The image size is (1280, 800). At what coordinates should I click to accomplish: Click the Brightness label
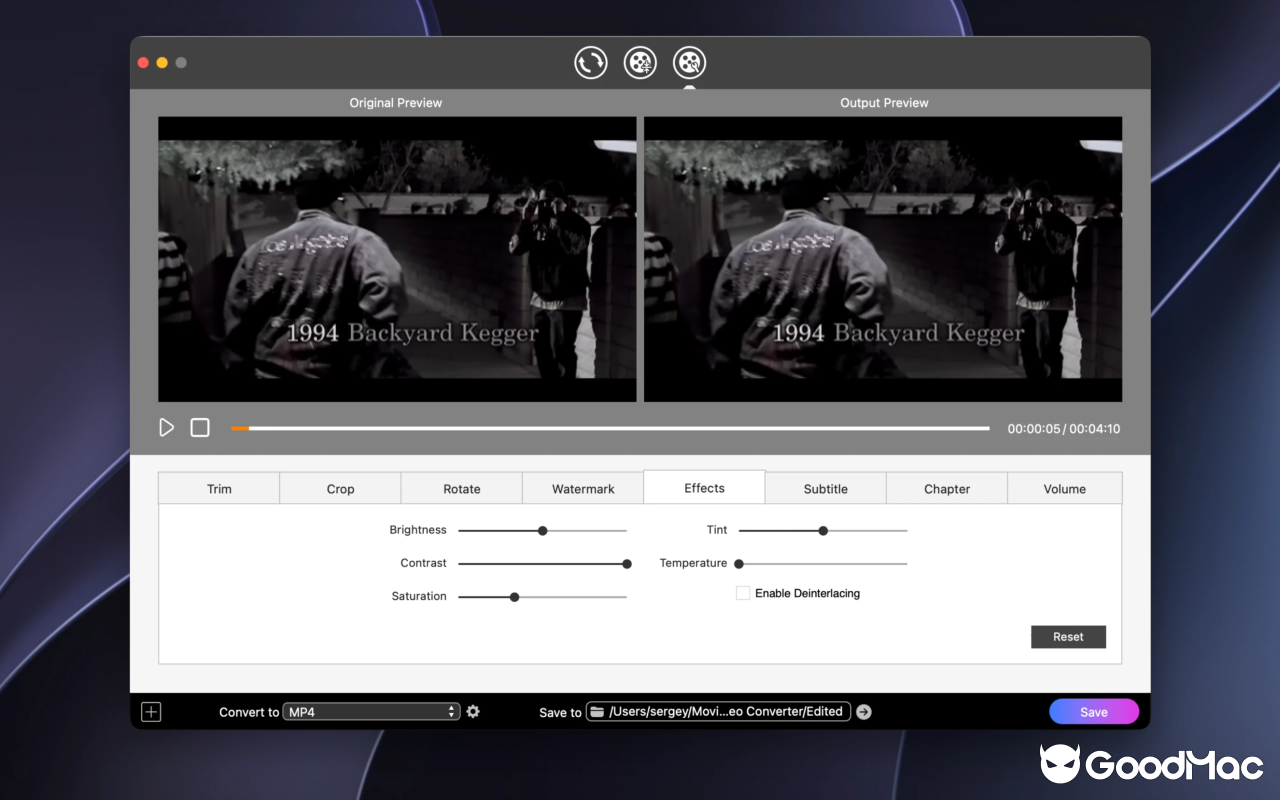pyautogui.click(x=418, y=530)
